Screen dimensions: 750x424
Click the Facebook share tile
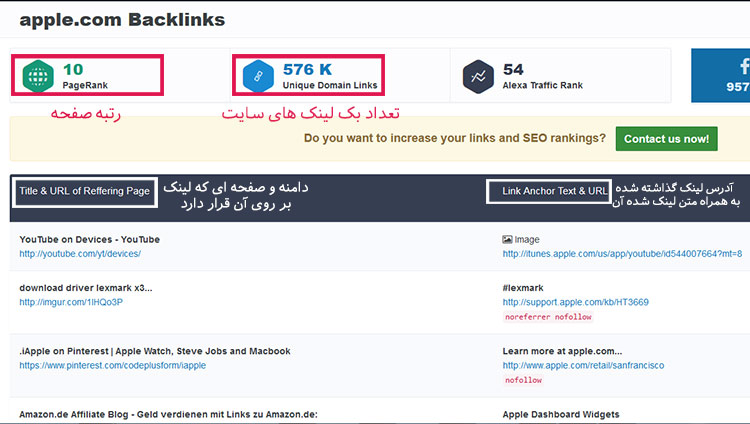click(720, 75)
